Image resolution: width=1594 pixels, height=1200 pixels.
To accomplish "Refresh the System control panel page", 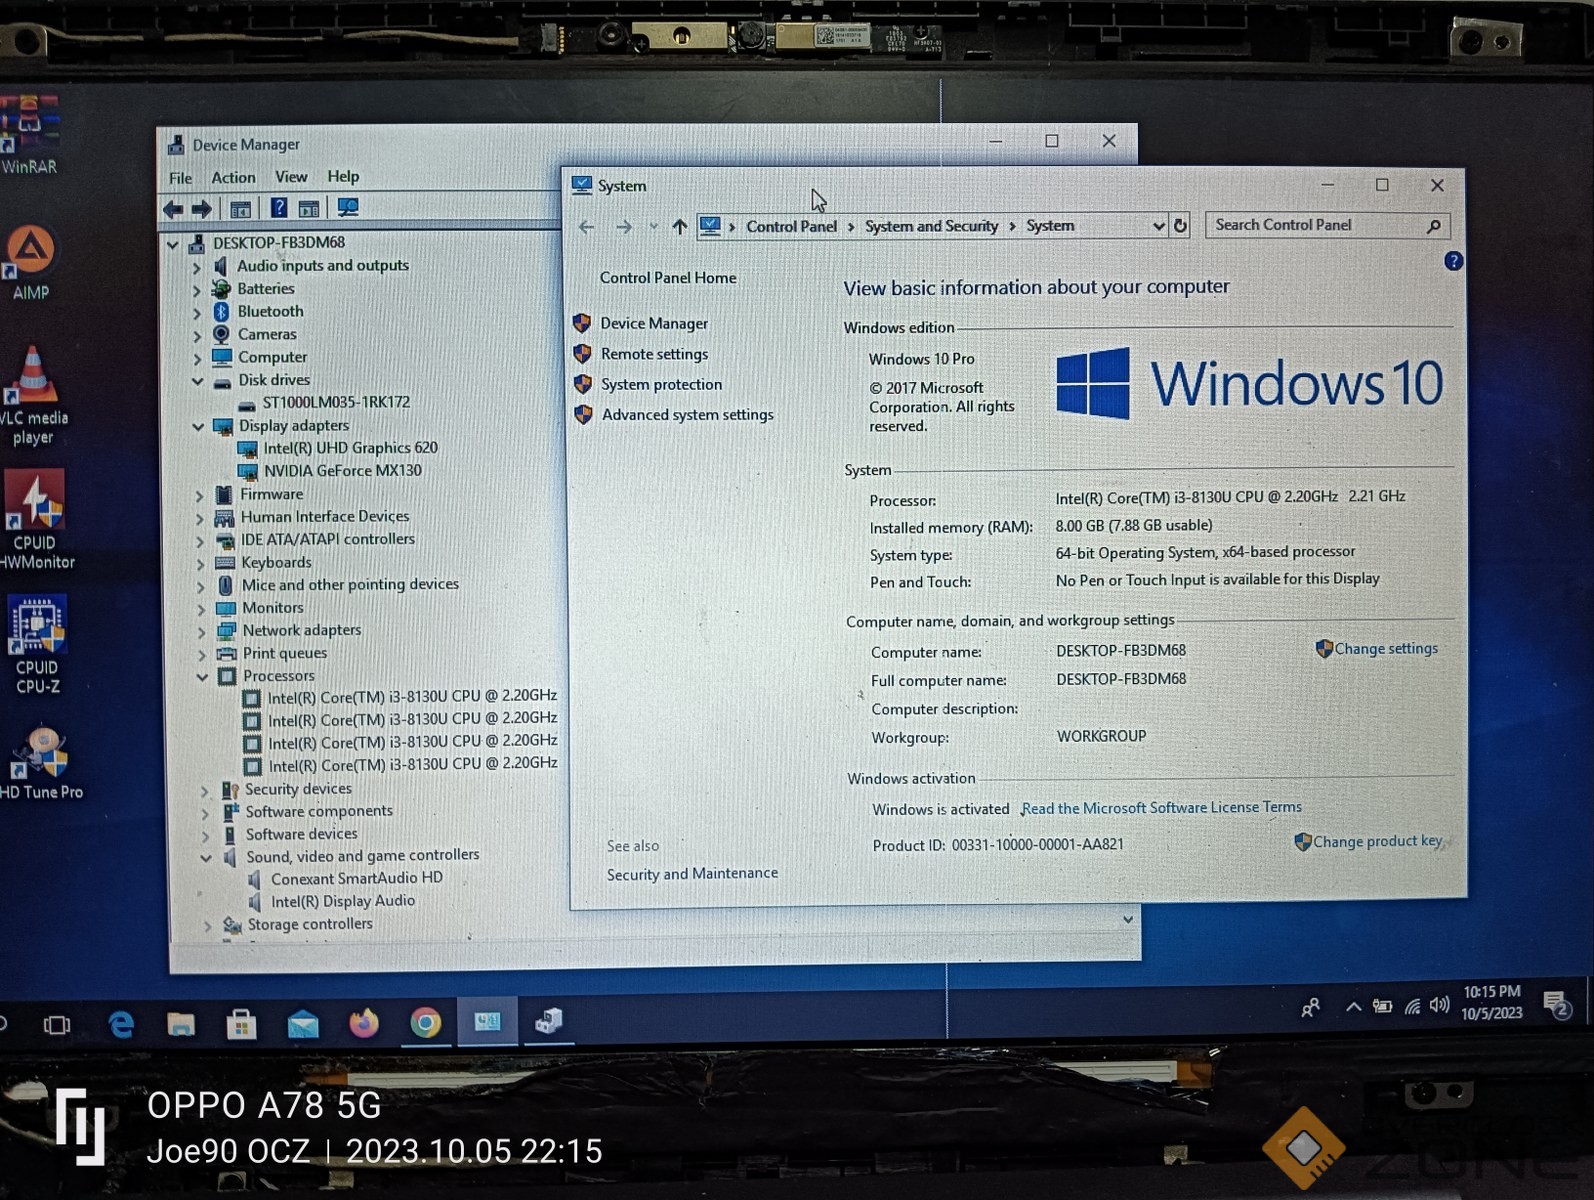I will pyautogui.click(x=1180, y=226).
